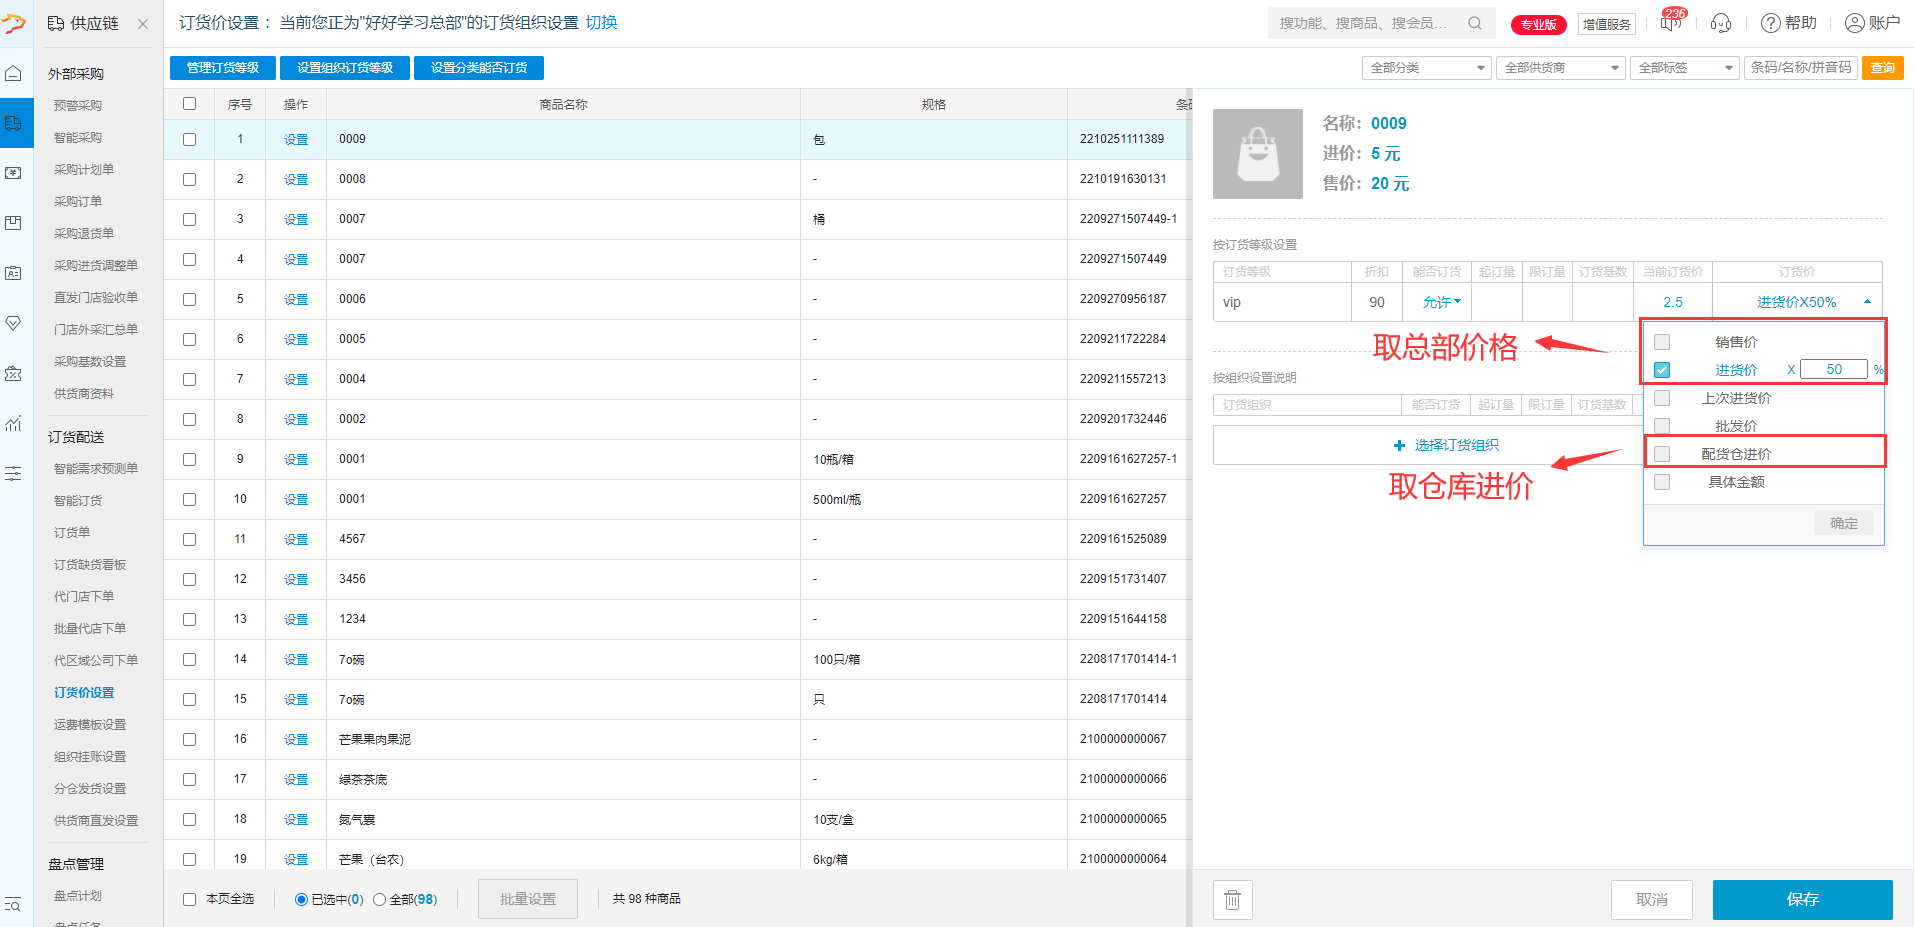Check the checkbox for row 1 (0009)
This screenshot has height=927, width=1914.
click(190, 140)
